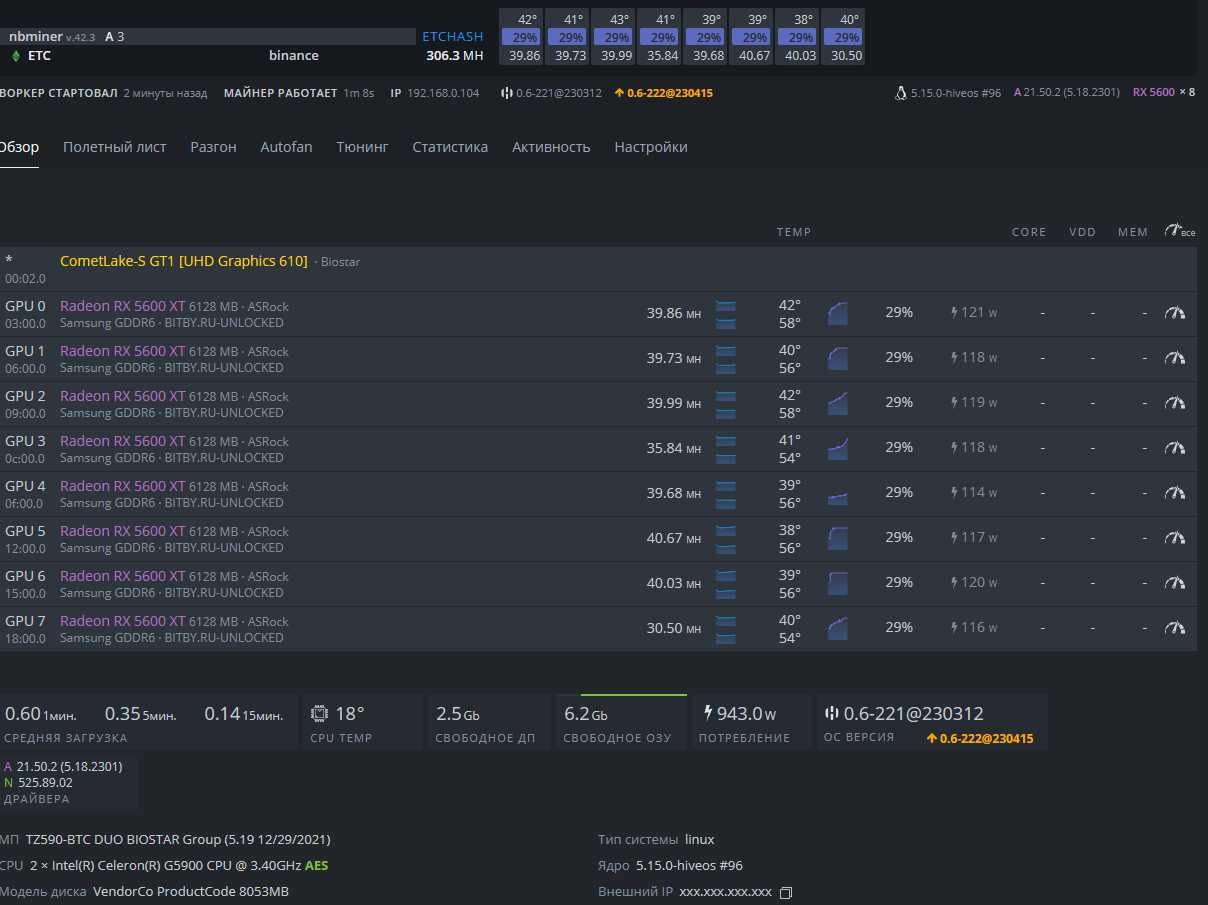Open the Autofan tab
This screenshot has width=1208, height=905.
pyautogui.click(x=286, y=147)
